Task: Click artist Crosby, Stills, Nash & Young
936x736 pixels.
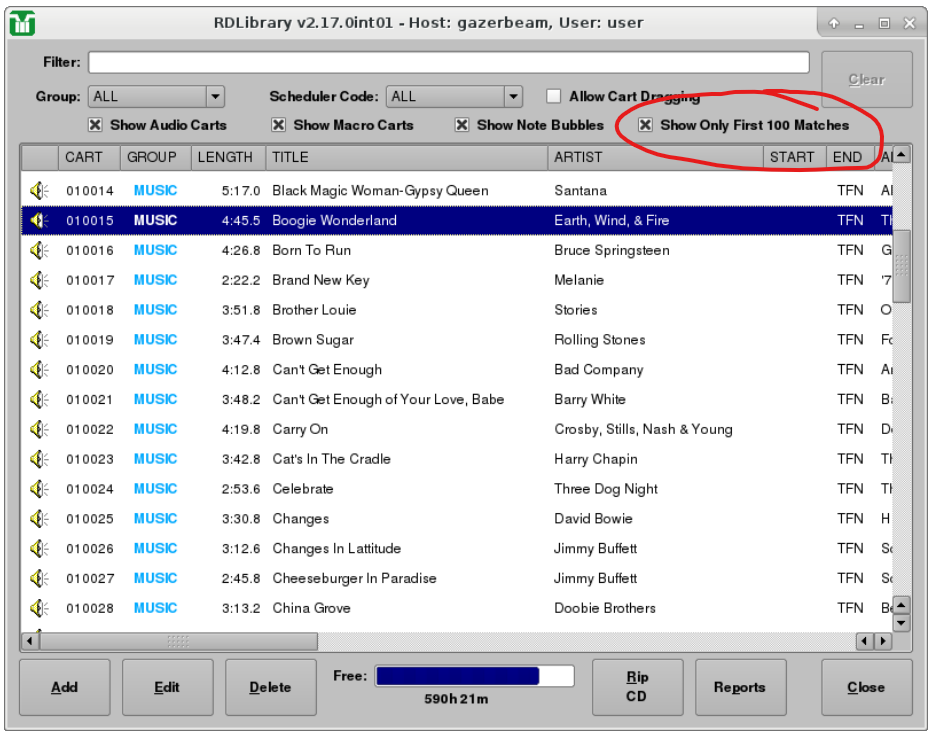Action: (644, 429)
